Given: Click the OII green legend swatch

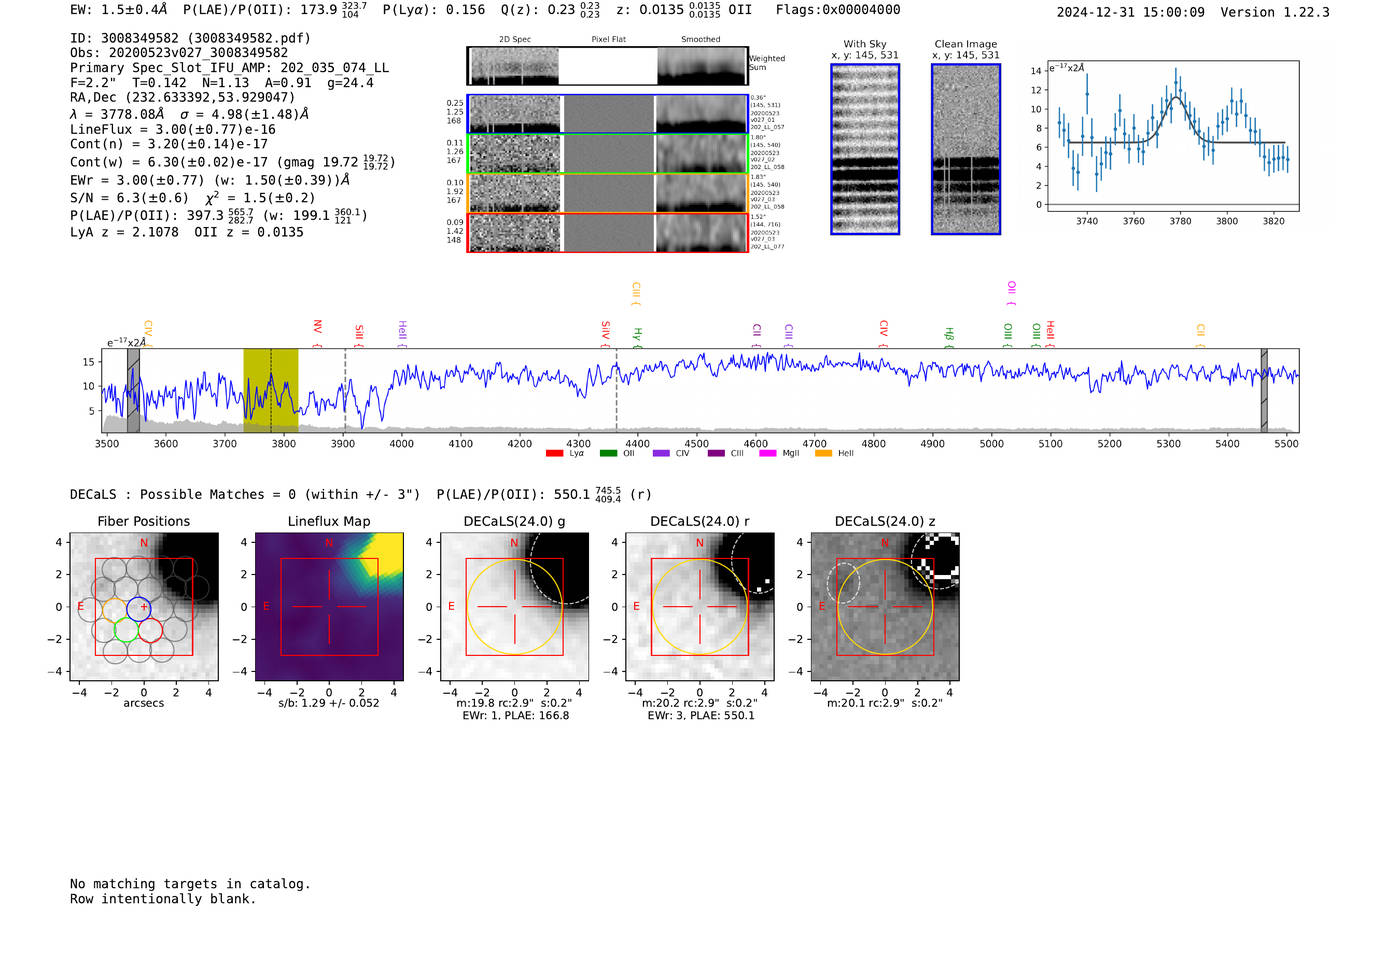Looking at the screenshot, I should point(608,454).
